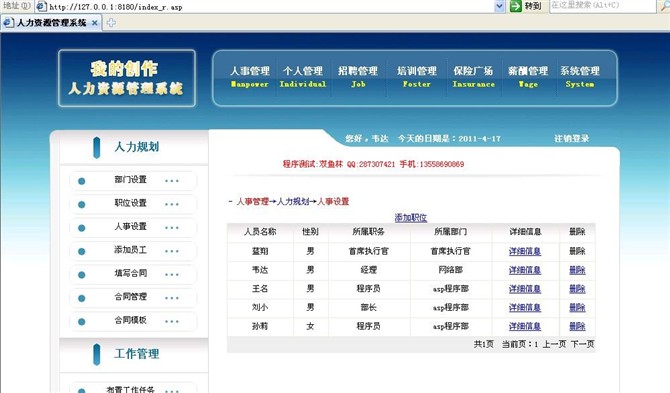The image size is (670, 393).
Task: Click the bullet icon beside 添加员工
Action: tap(82, 252)
